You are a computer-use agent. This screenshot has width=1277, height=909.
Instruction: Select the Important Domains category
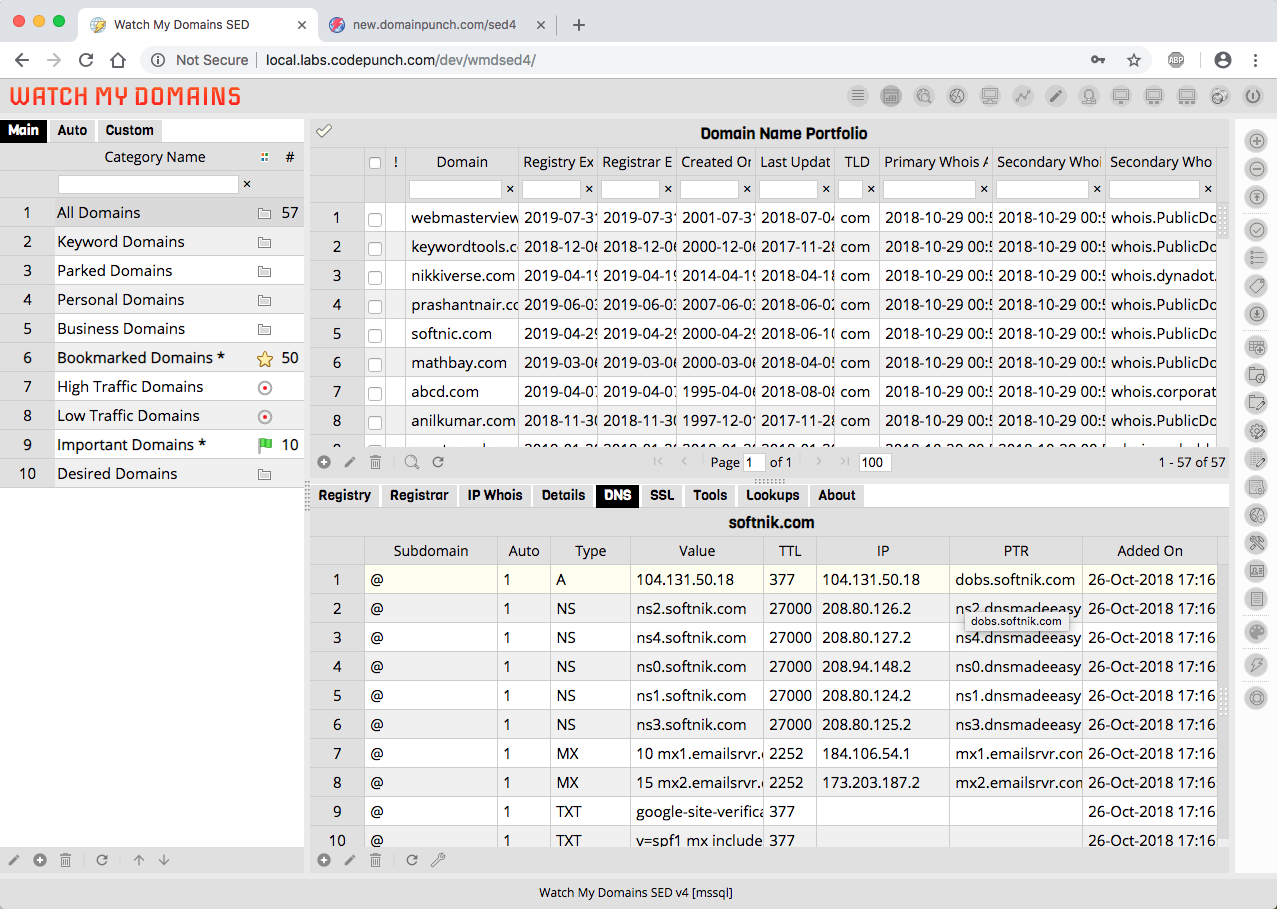pyautogui.click(x=152, y=445)
